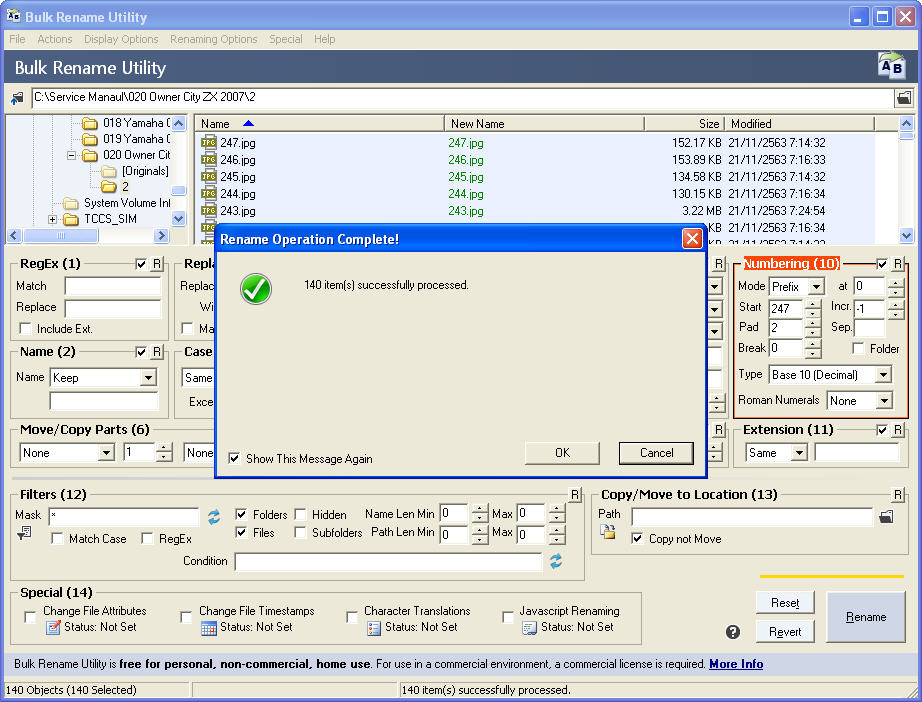Enable Include Ext. checkbox
Screen dimensions: 922x702
pyautogui.click(x=25, y=328)
